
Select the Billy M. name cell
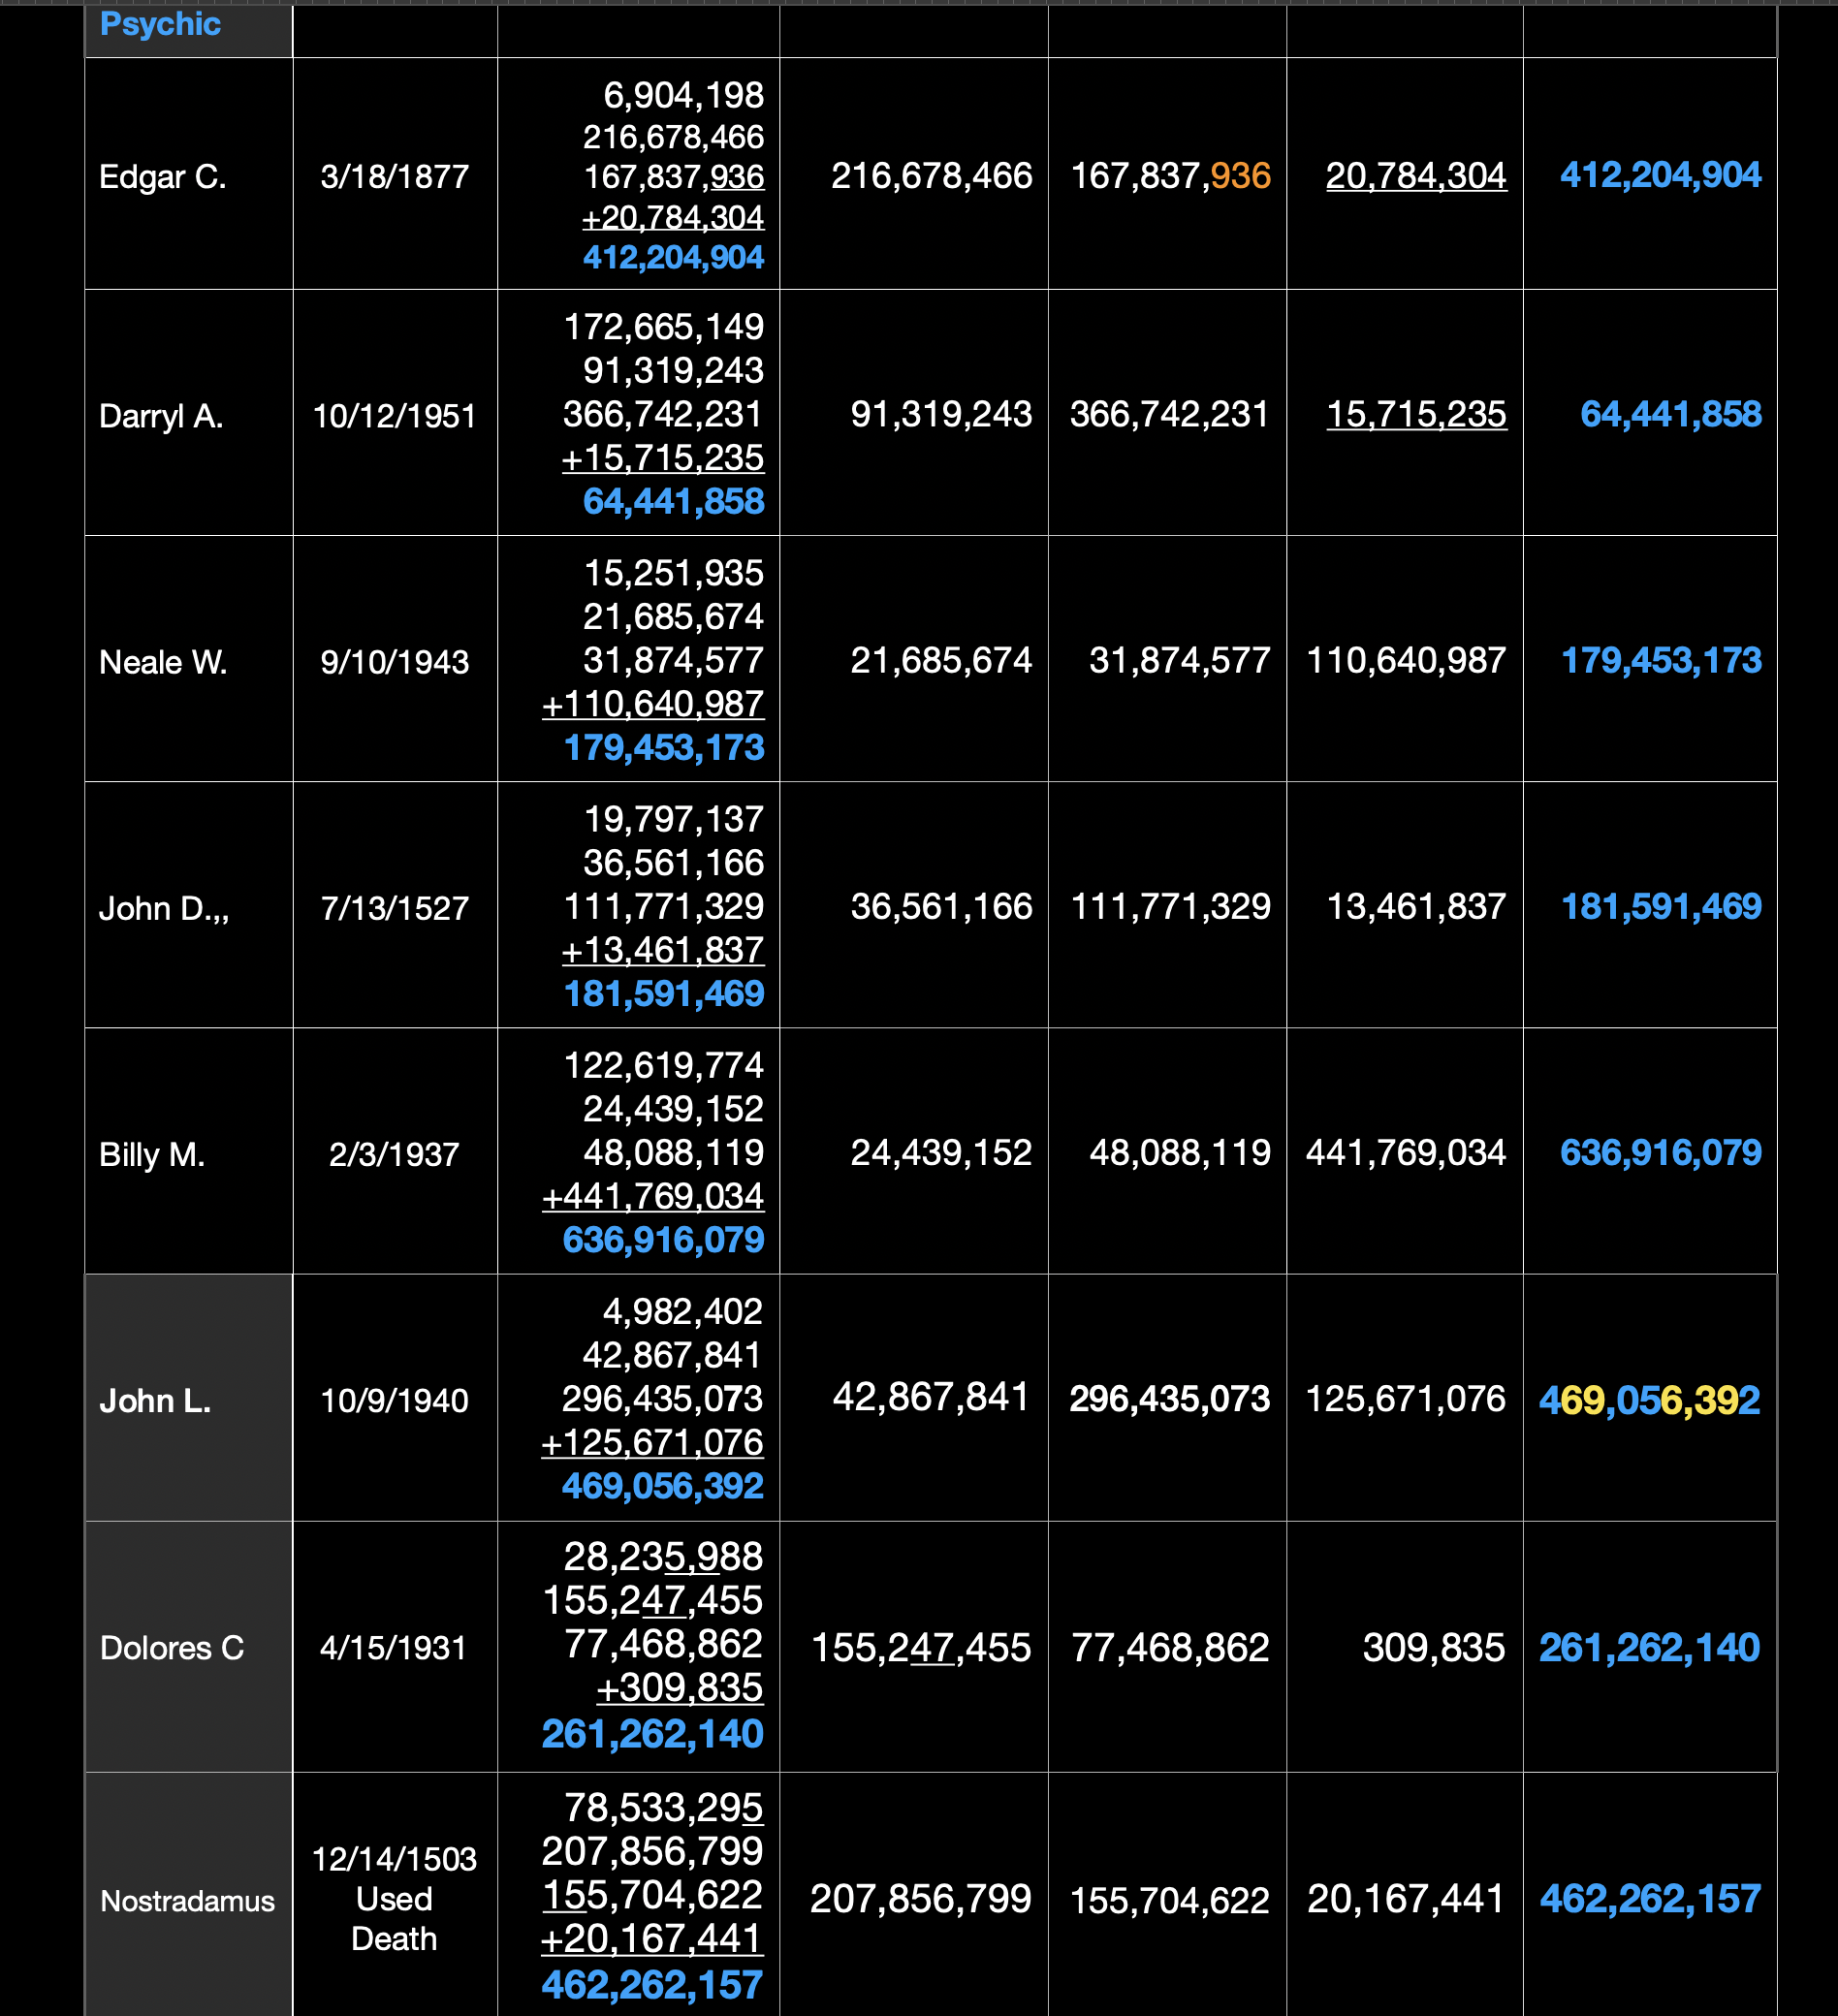[x=152, y=1154]
